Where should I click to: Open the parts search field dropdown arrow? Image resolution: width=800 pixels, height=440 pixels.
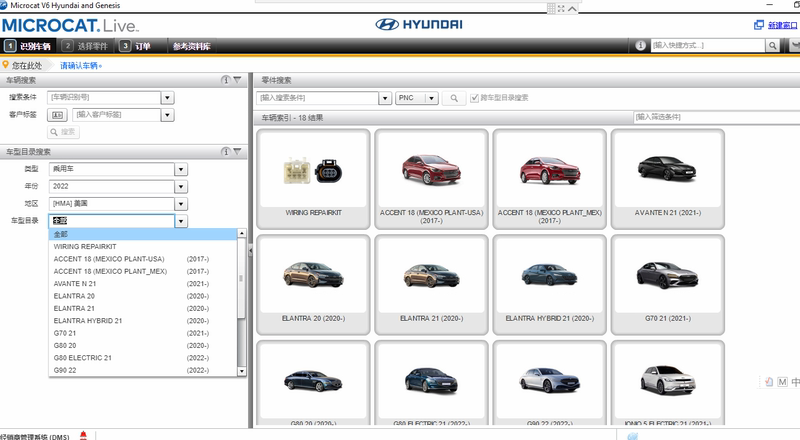click(x=385, y=98)
